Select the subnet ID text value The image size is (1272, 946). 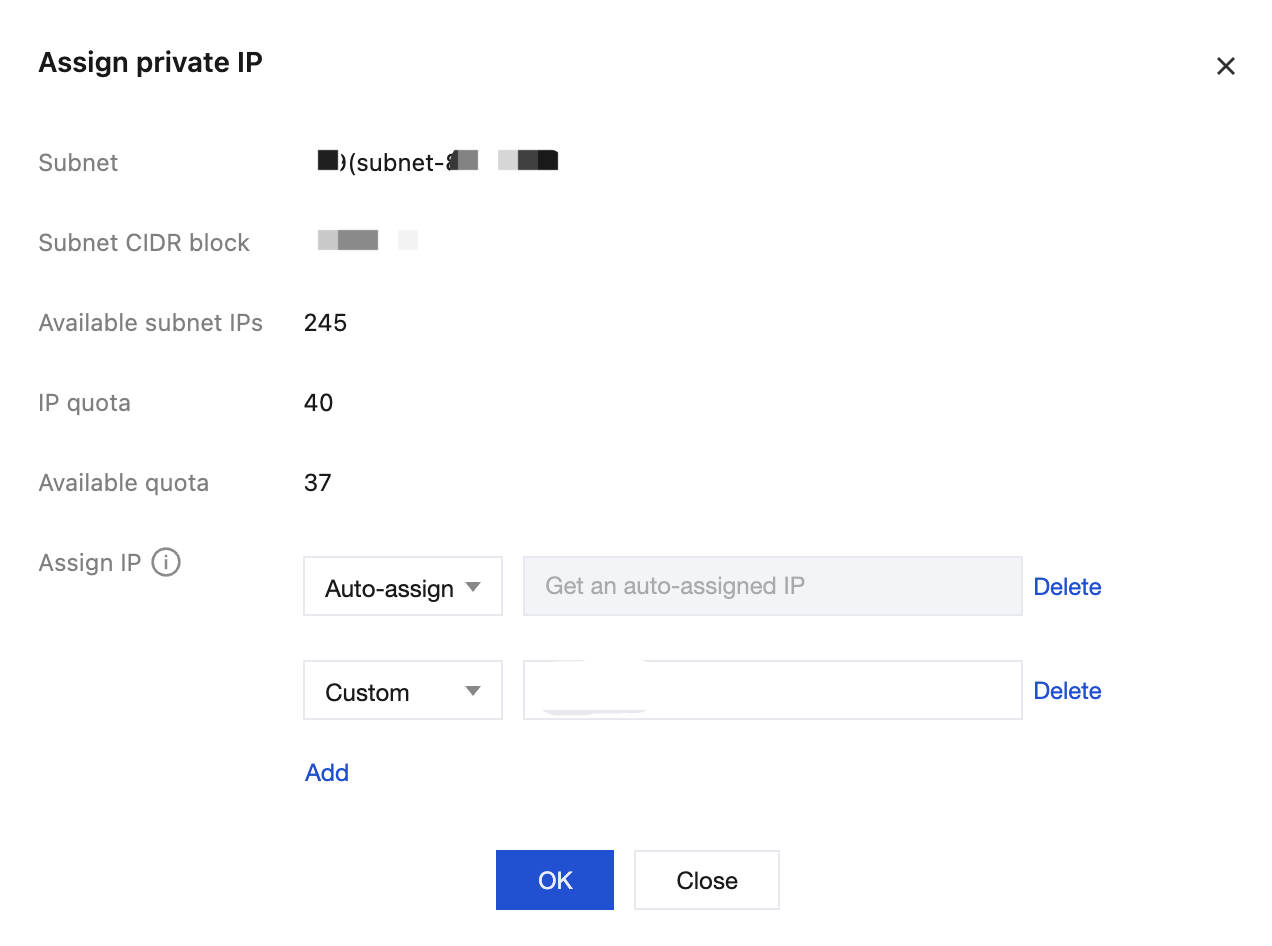437,161
